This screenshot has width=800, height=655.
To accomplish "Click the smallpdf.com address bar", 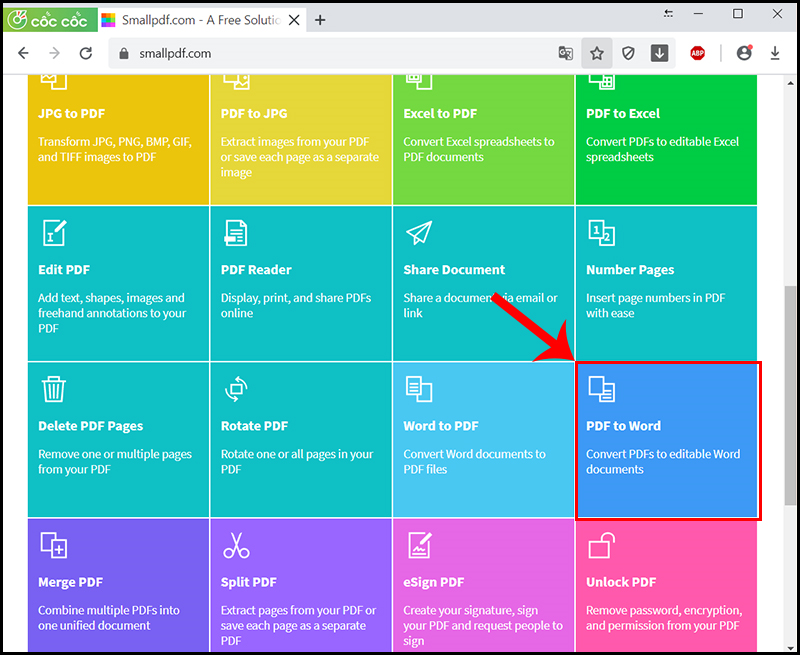I will point(330,53).
